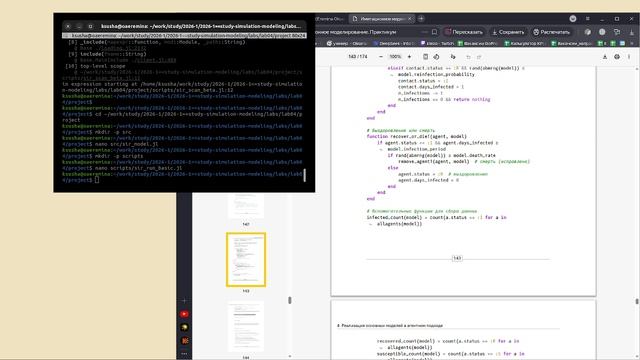Open PDF viewer more options menu

point(629,57)
